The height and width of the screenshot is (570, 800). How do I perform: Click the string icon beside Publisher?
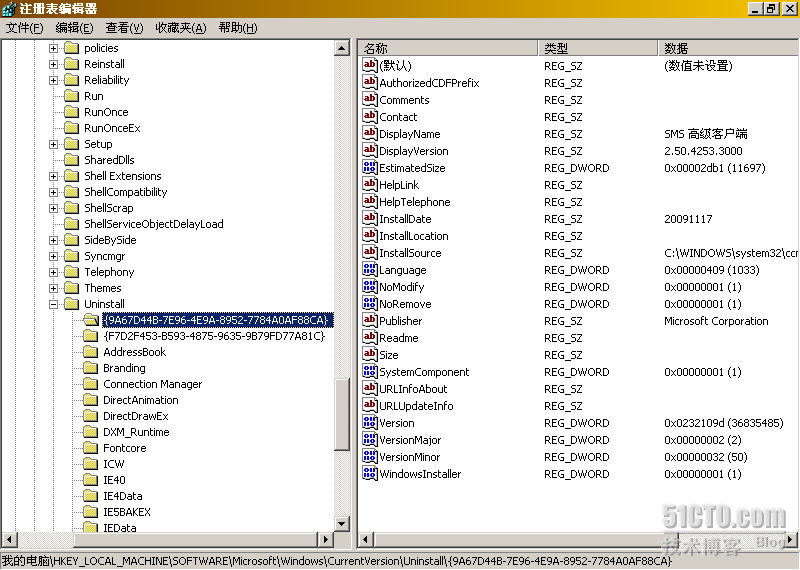[369, 320]
